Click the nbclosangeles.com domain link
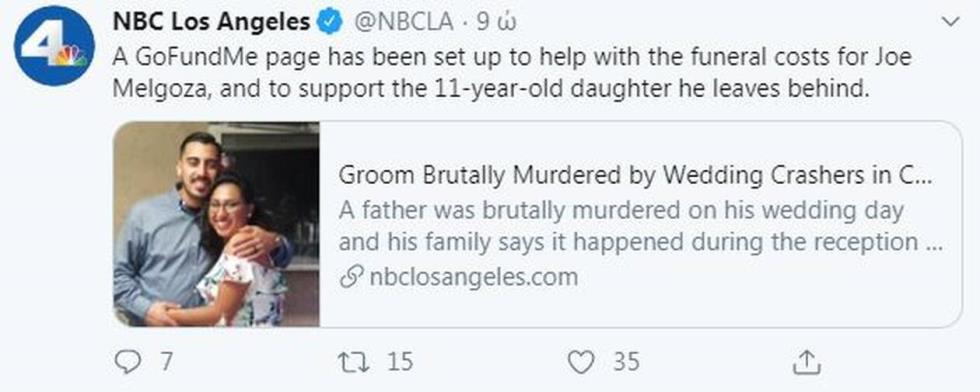The width and height of the screenshot is (980, 392). click(x=473, y=278)
